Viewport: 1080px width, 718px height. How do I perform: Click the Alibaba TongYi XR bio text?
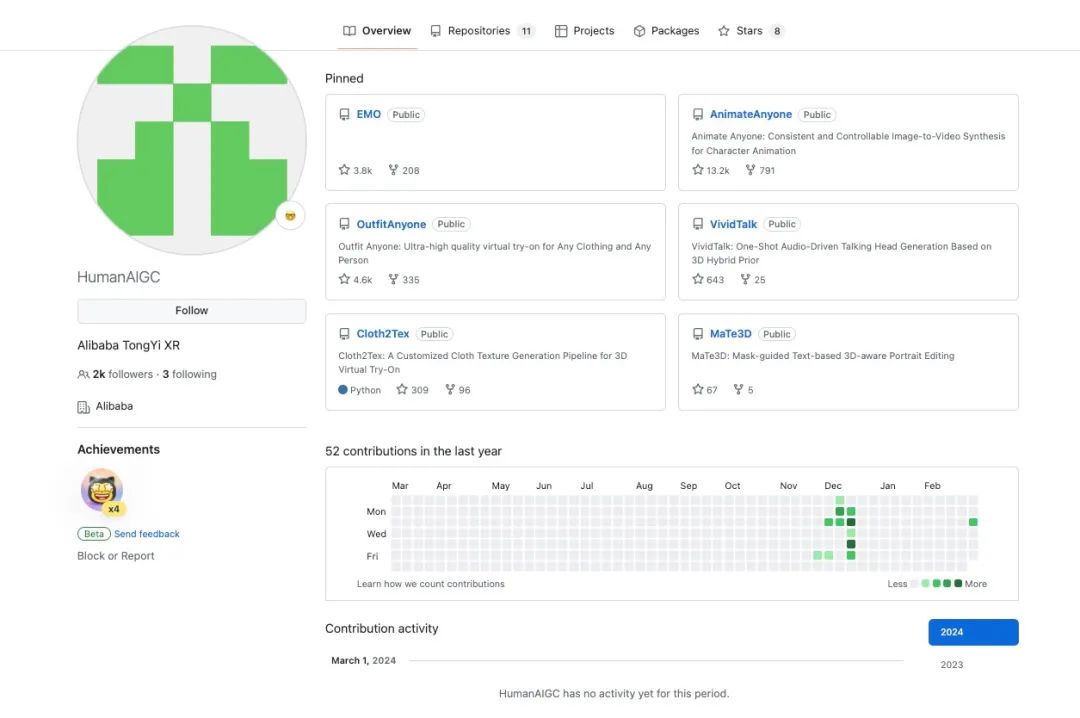pyautogui.click(x=129, y=345)
